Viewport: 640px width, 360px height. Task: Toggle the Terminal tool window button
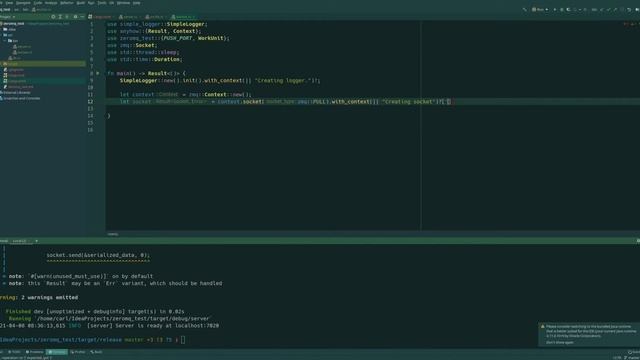click(57, 352)
